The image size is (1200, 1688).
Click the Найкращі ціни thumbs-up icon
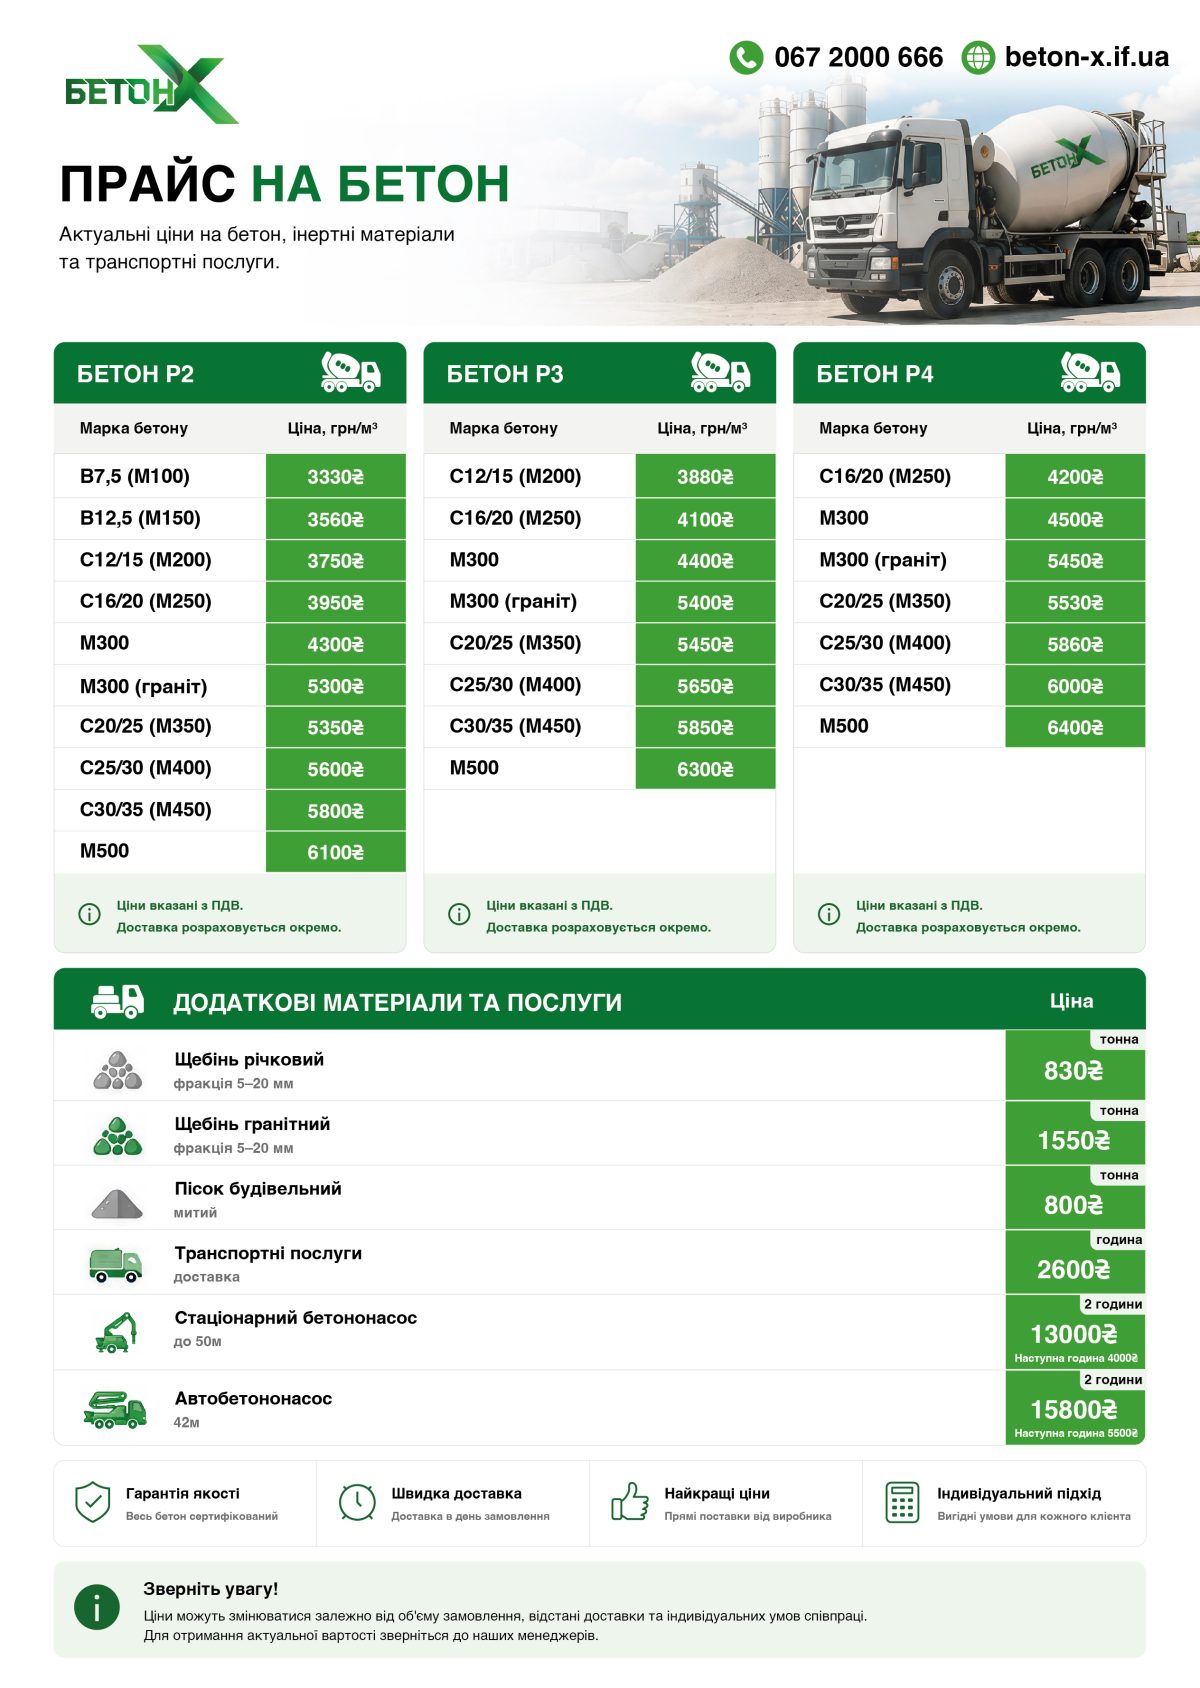click(x=630, y=1502)
